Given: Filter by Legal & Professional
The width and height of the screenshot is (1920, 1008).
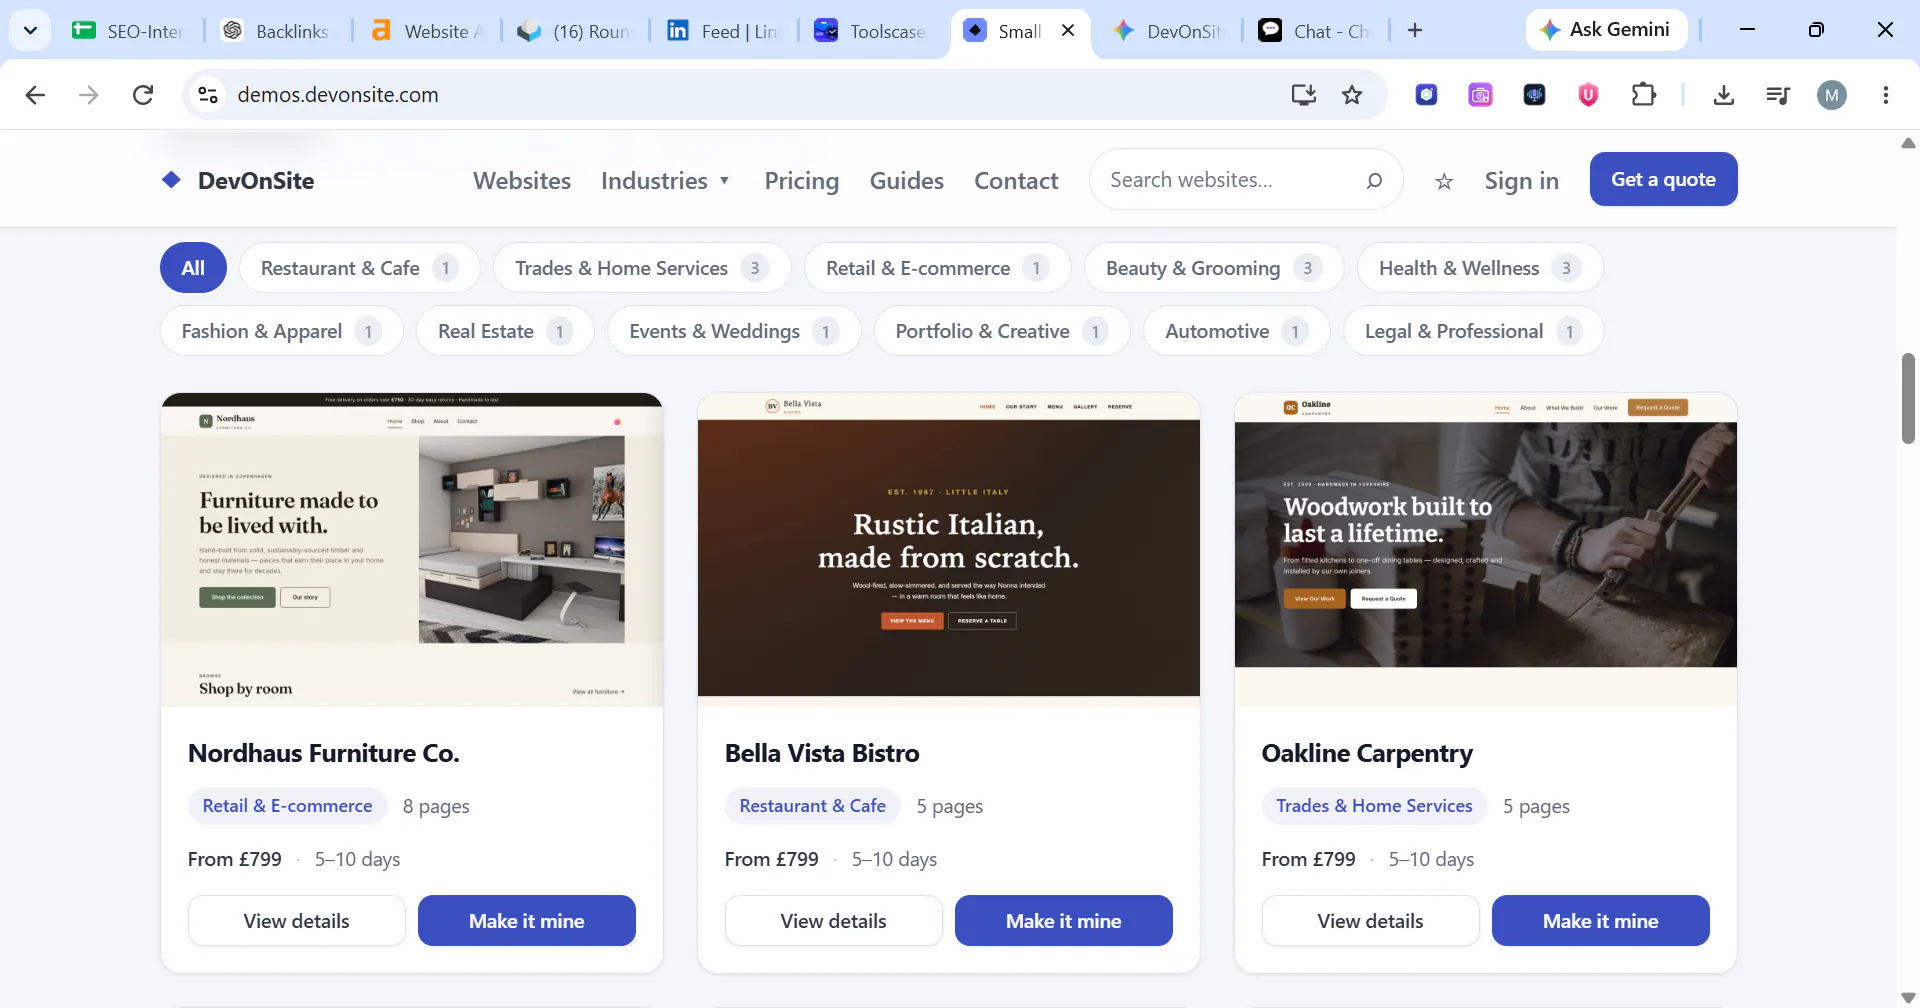Looking at the screenshot, I should (1474, 331).
